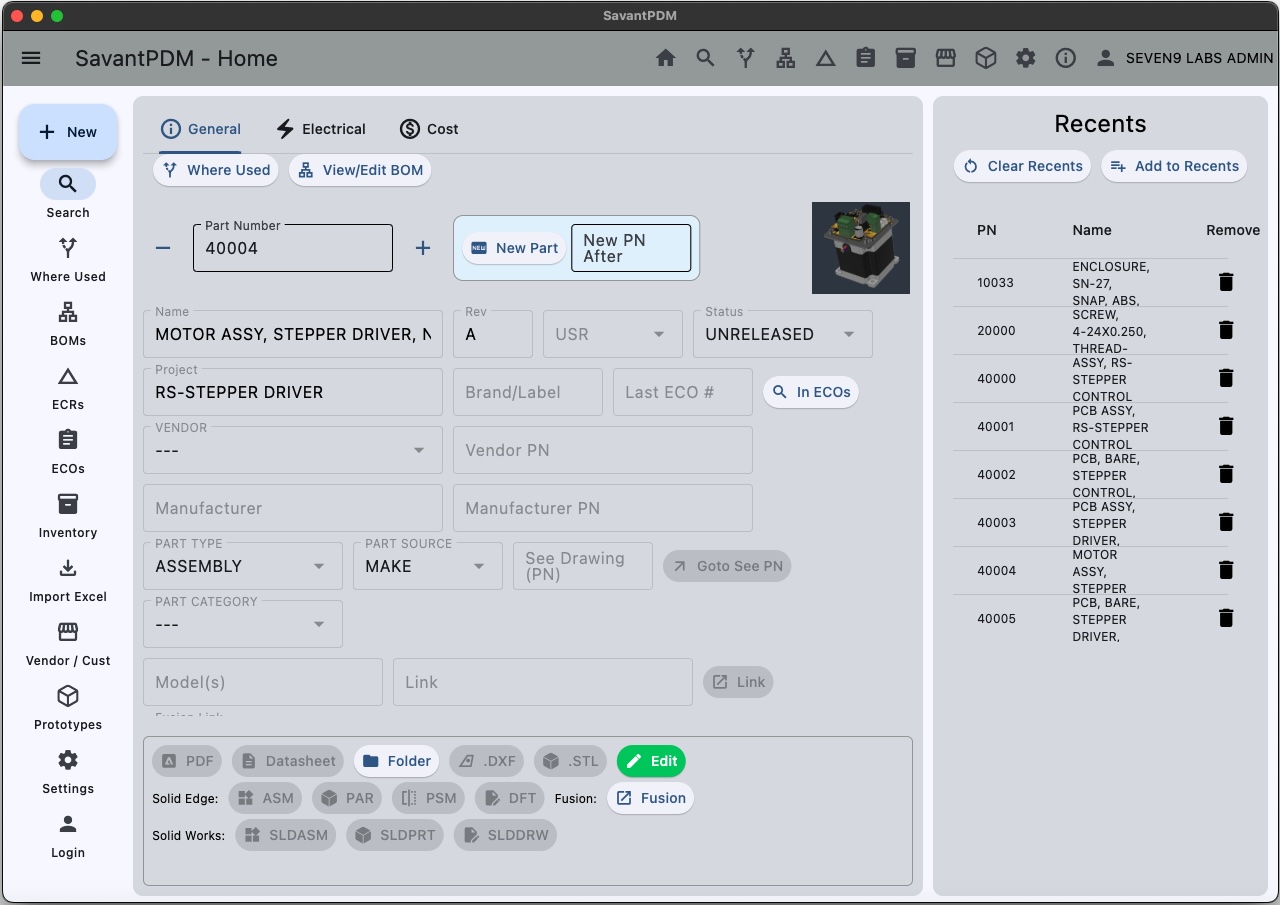The image size is (1280, 905).
Task: Increment part number with plus button
Action: tap(423, 248)
